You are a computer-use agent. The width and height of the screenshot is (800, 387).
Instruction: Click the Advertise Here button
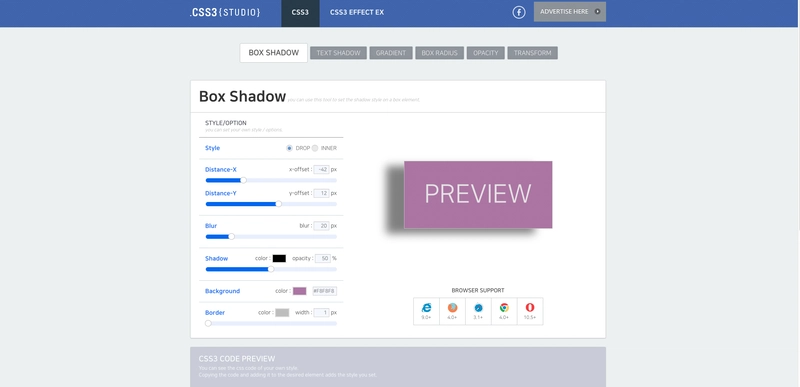[x=570, y=12]
